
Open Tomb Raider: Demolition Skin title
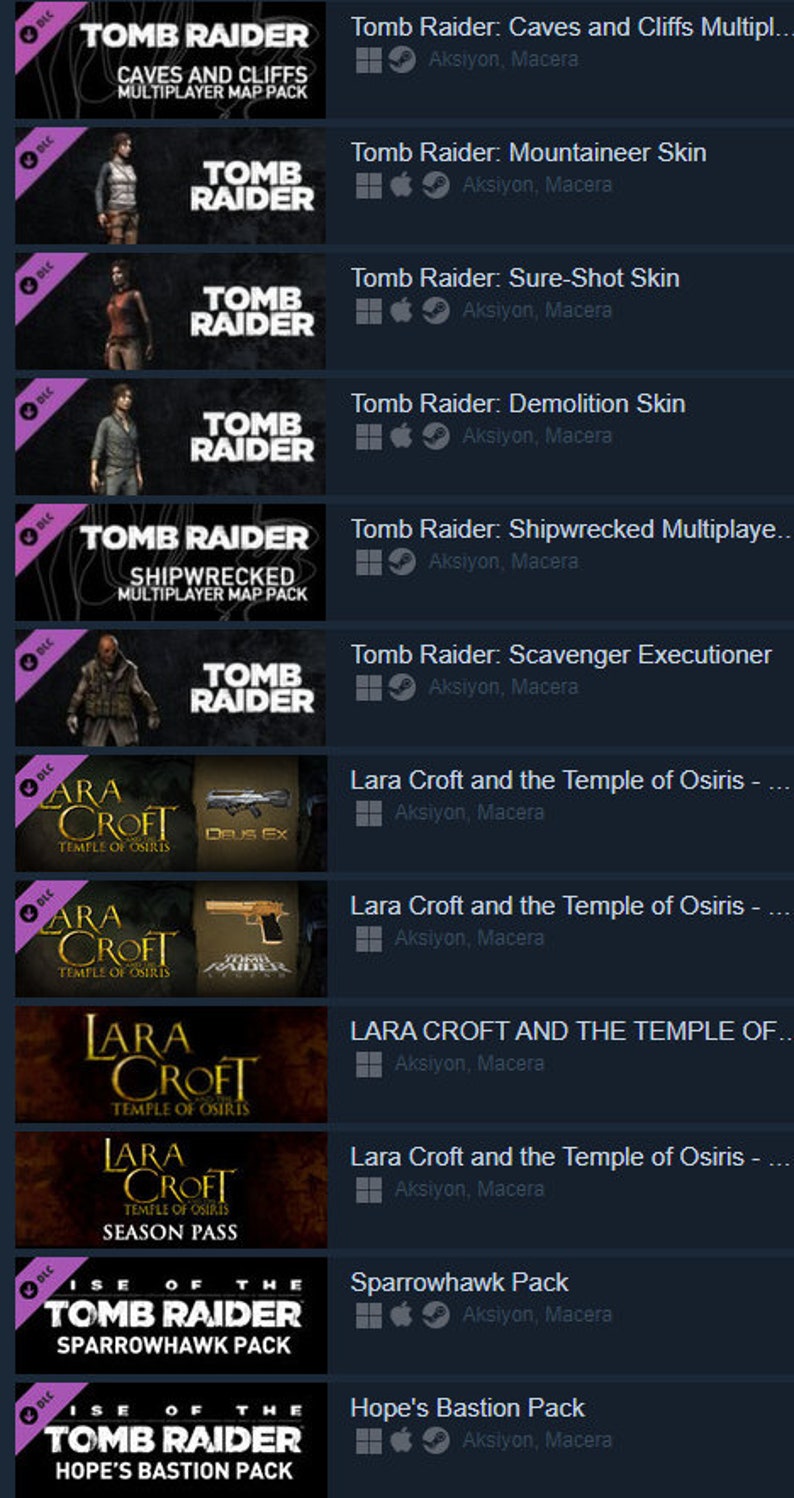[518, 404]
